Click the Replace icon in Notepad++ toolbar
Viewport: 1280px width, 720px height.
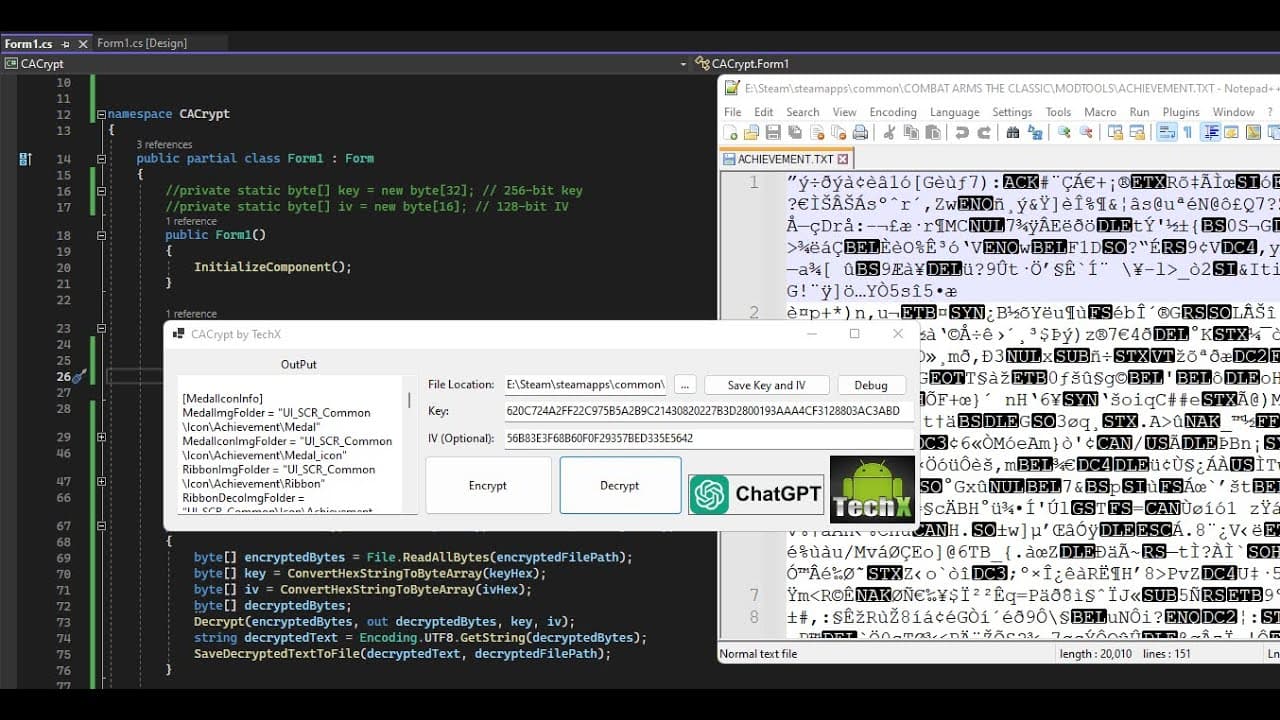[x=1035, y=133]
